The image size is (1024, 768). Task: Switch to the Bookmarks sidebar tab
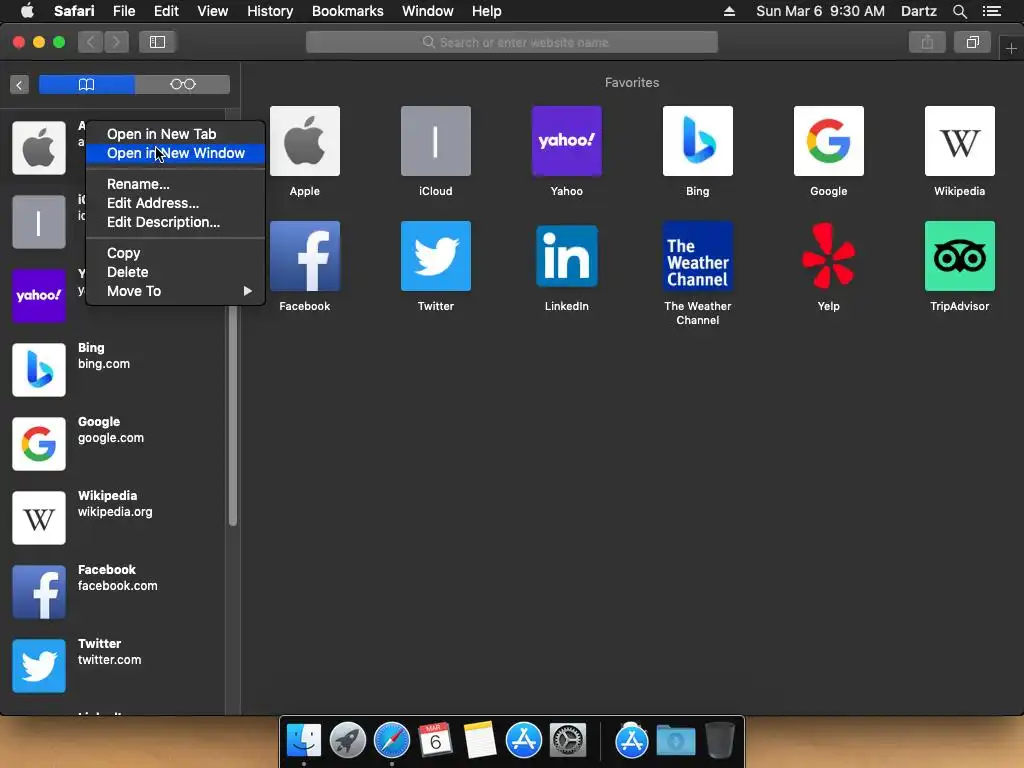click(x=87, y=84)
